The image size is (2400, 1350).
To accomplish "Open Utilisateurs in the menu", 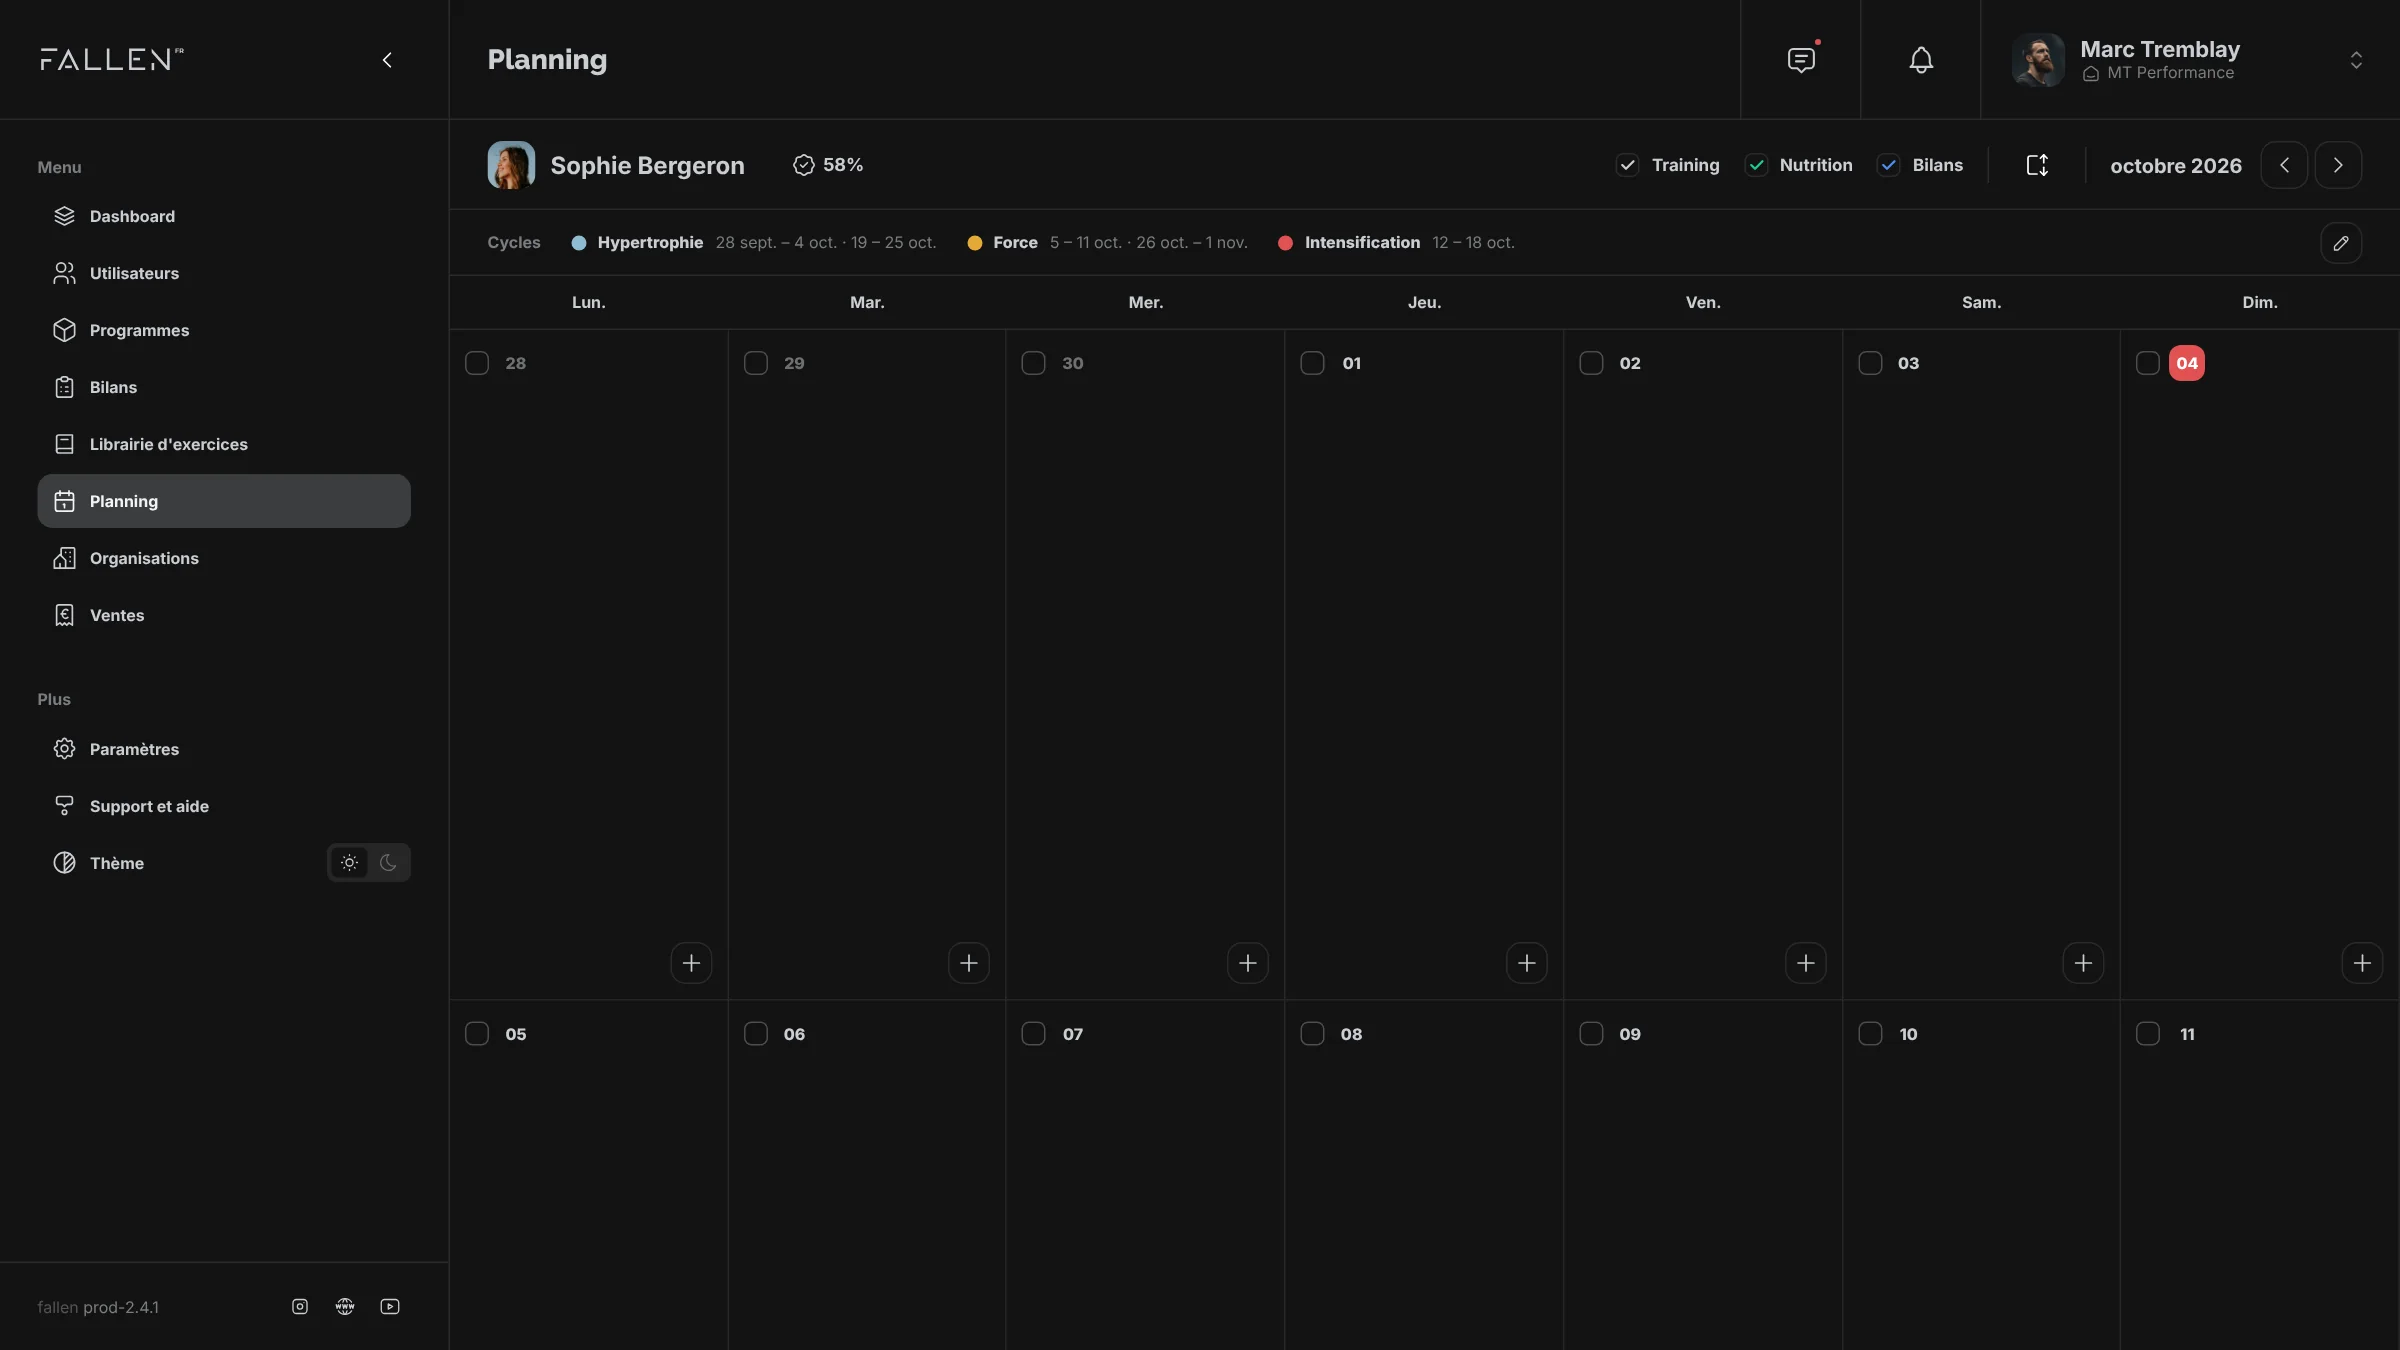I will tap(224, 273).
